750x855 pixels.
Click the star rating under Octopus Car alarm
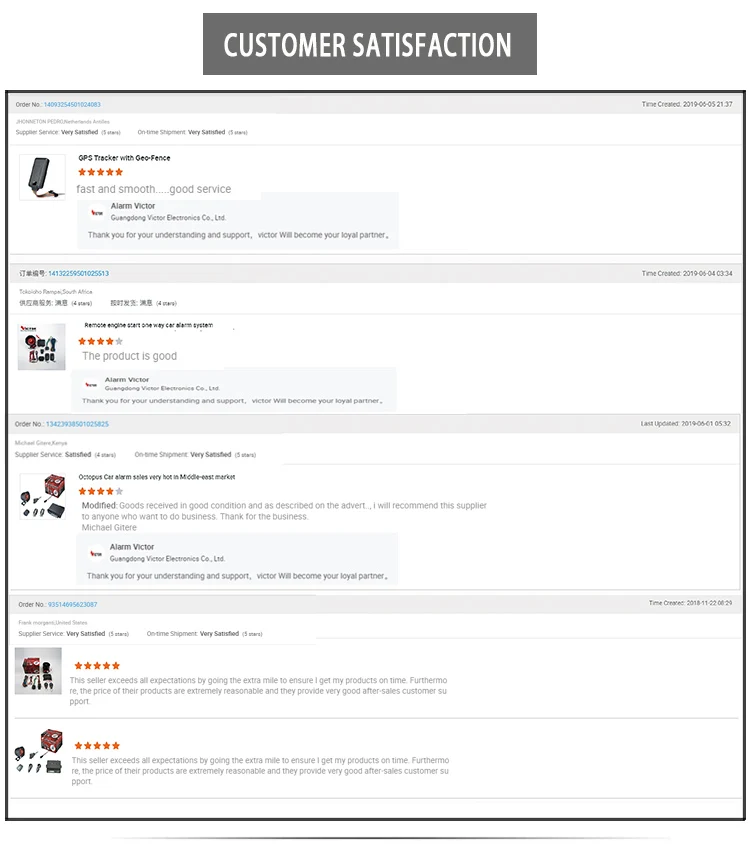tap(100, 492)
